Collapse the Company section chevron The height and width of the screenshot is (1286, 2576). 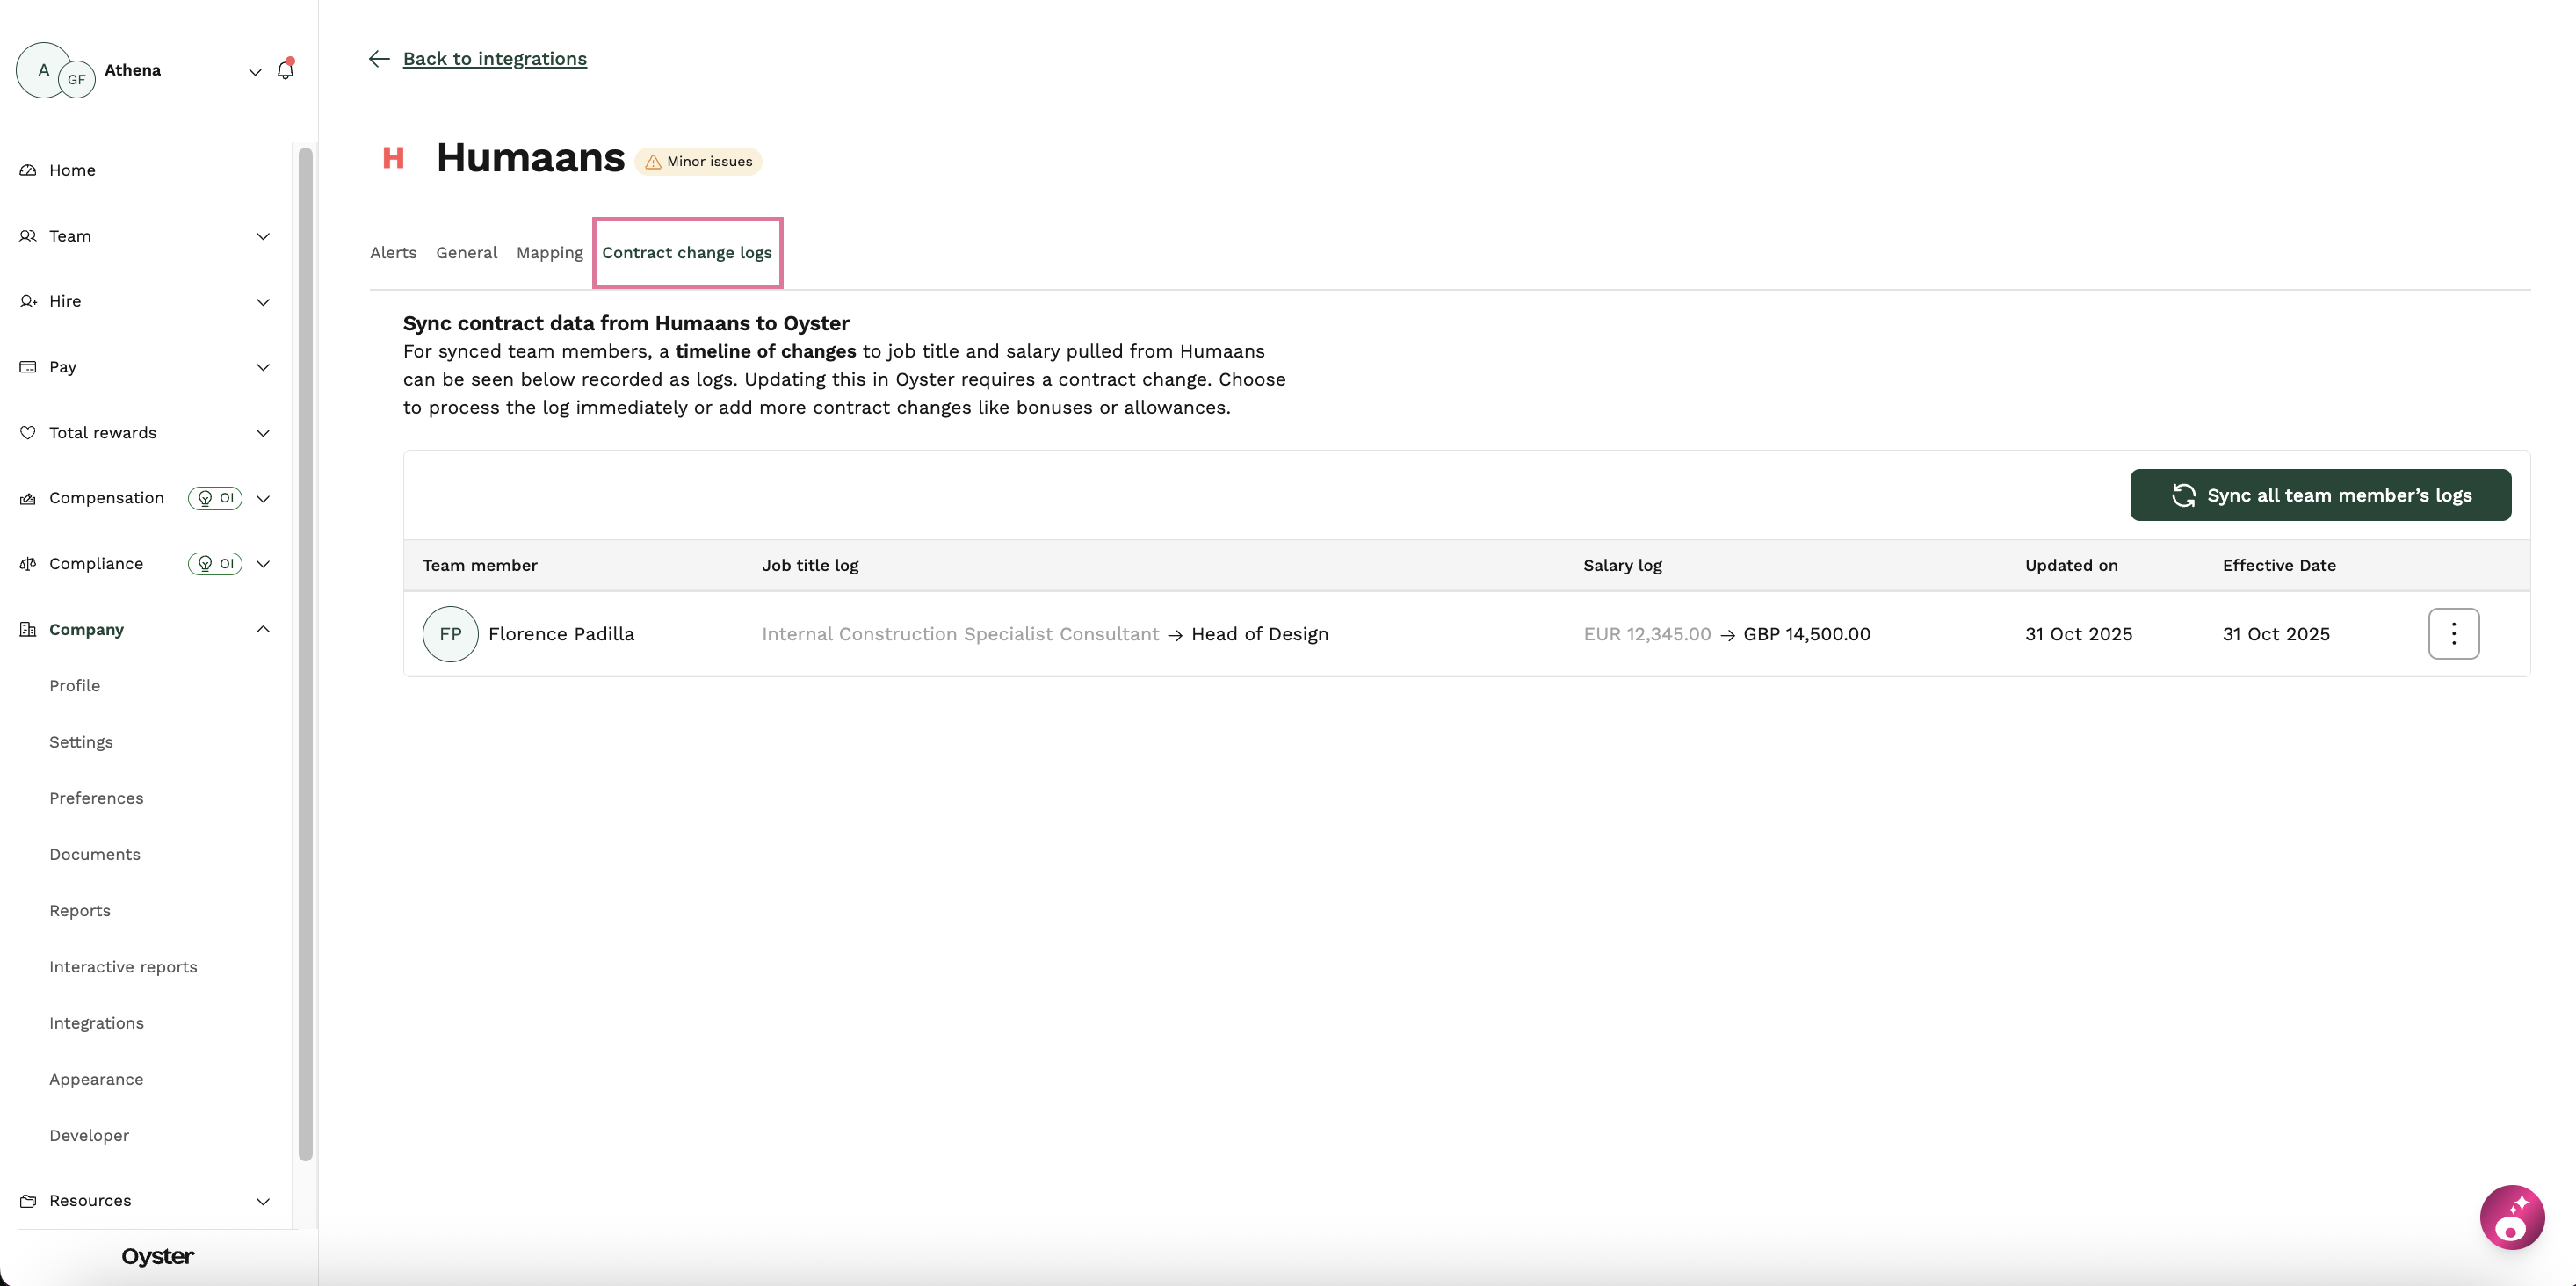[x=263, y=629]
